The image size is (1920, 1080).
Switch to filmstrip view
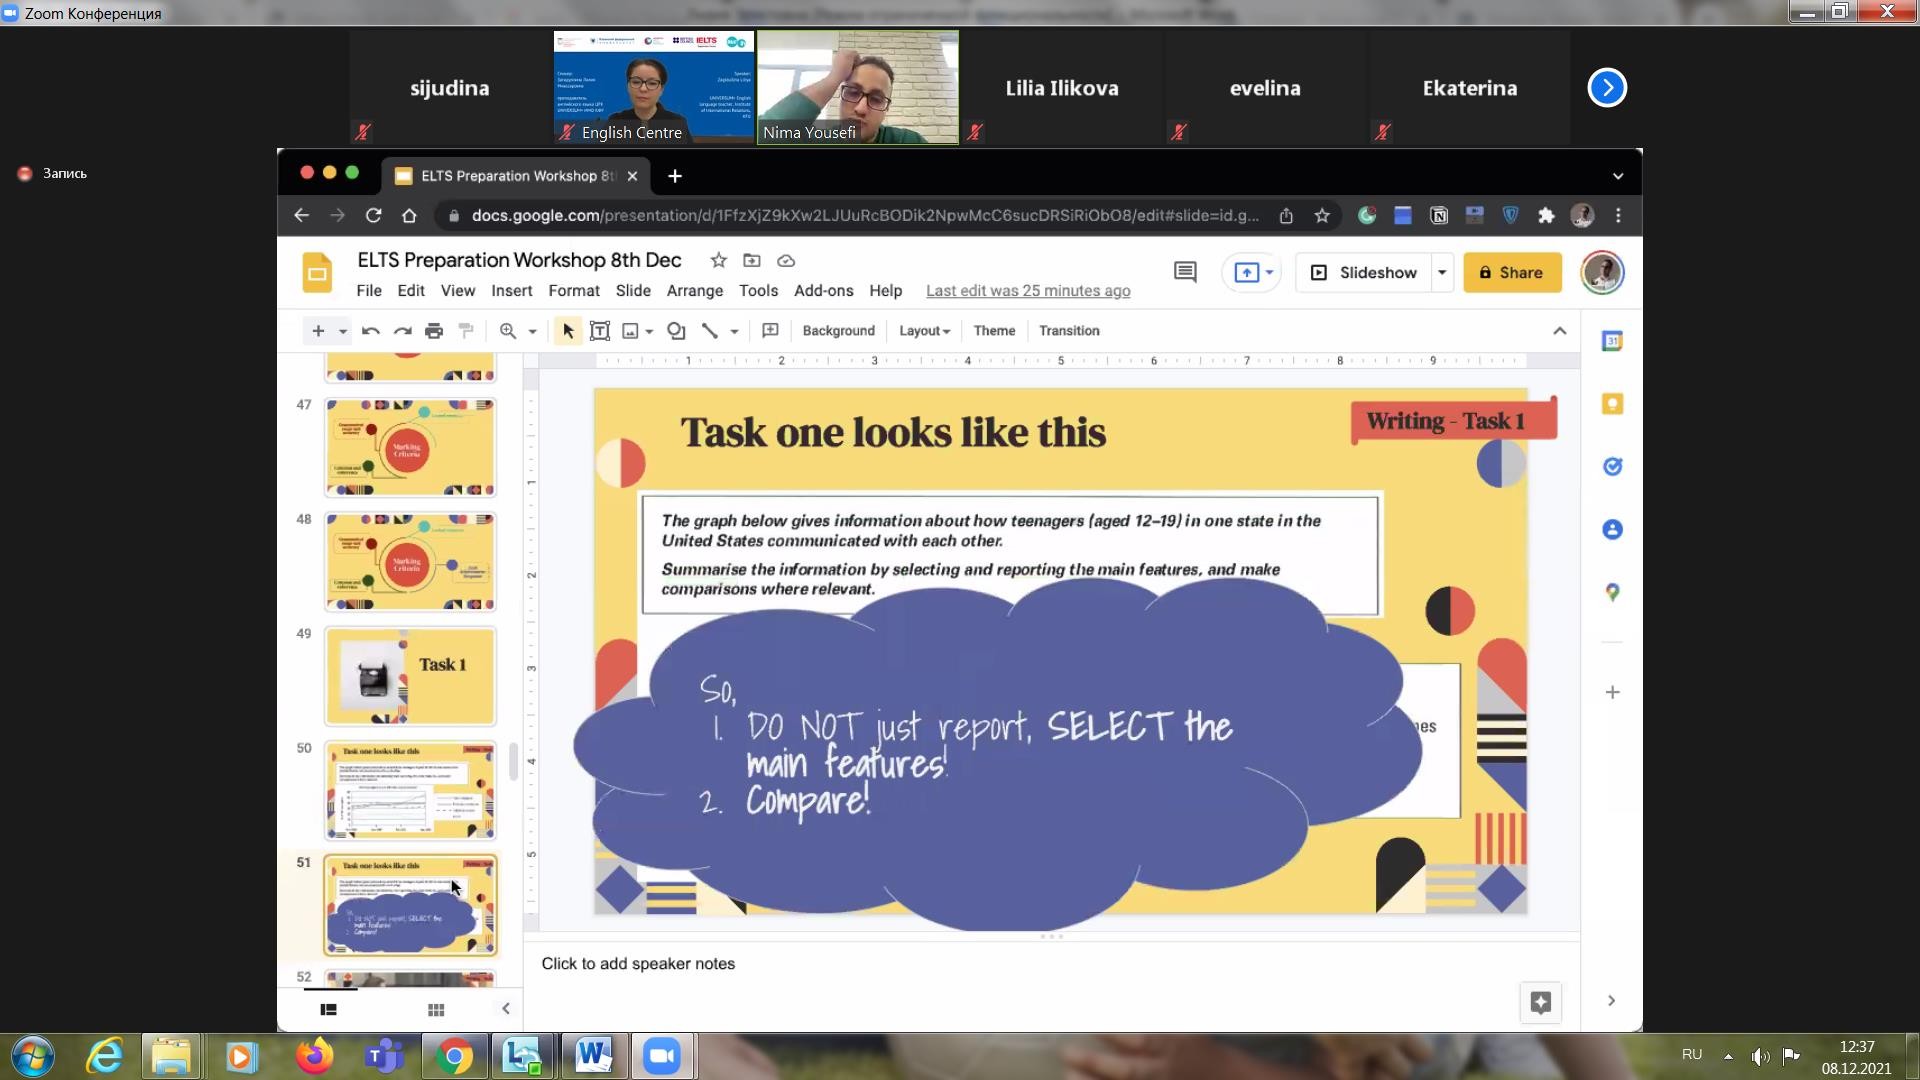point(328,1010)
